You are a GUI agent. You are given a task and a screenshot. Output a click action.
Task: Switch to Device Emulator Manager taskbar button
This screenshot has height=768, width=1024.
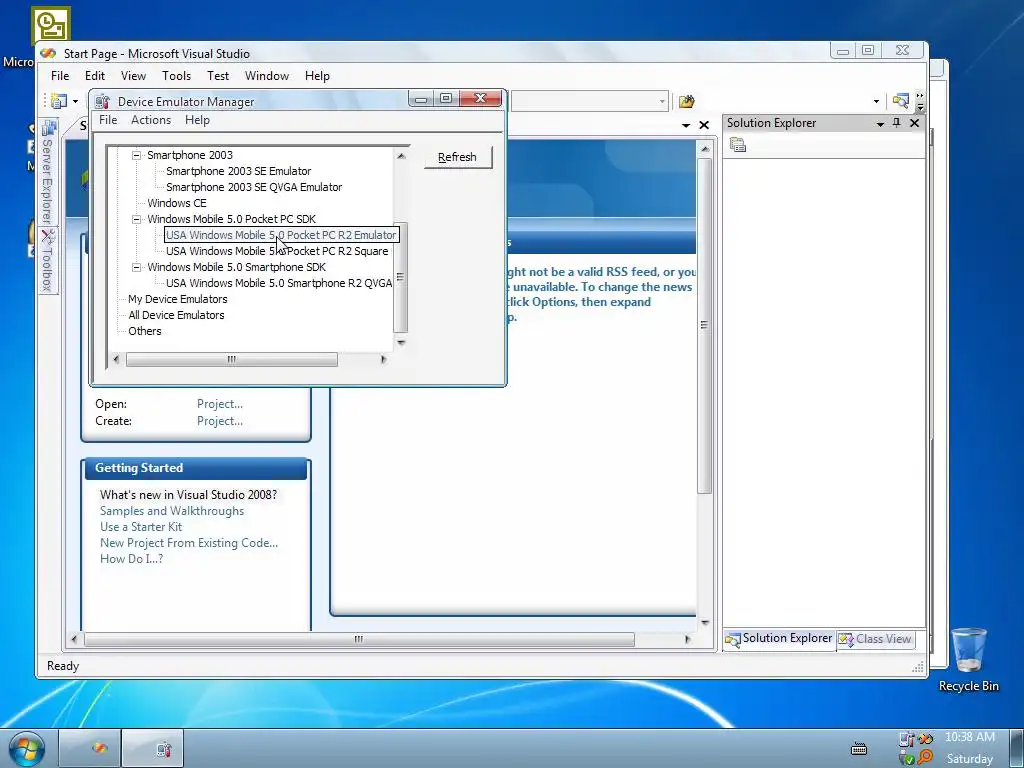click(x=153, y=748)
